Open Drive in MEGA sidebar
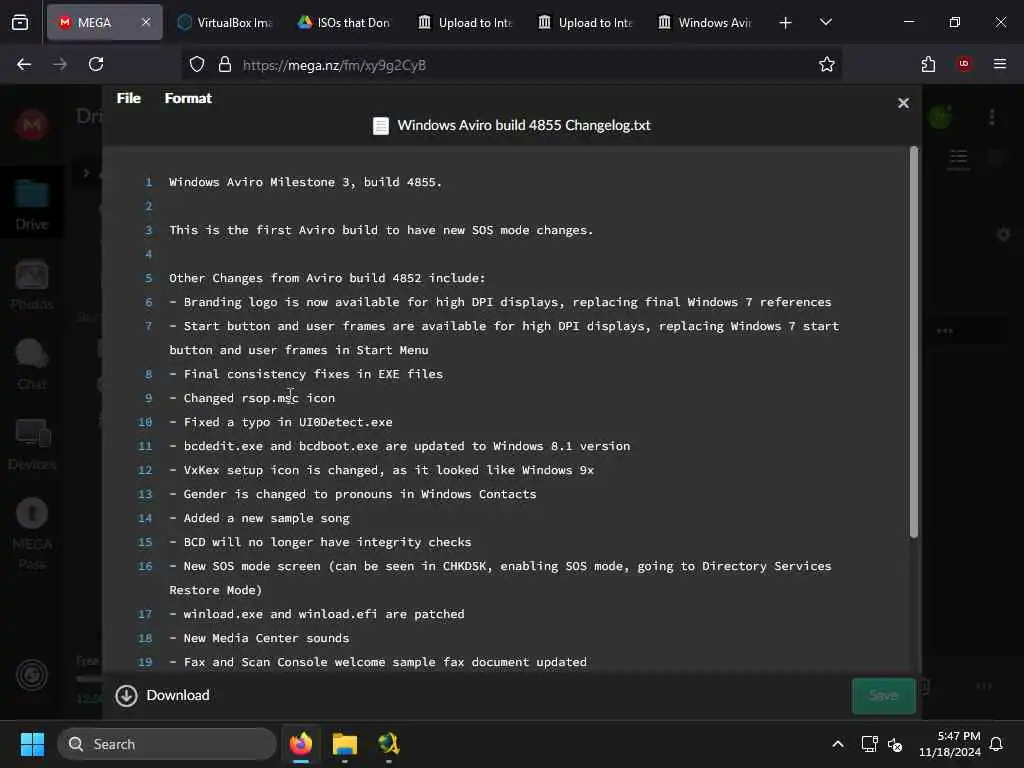The image size is (1024, 768). click(31, 204)
